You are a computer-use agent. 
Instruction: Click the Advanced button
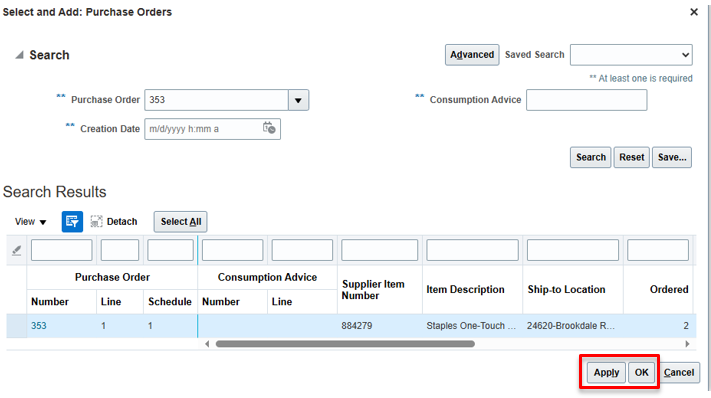[x=472, y=55]
